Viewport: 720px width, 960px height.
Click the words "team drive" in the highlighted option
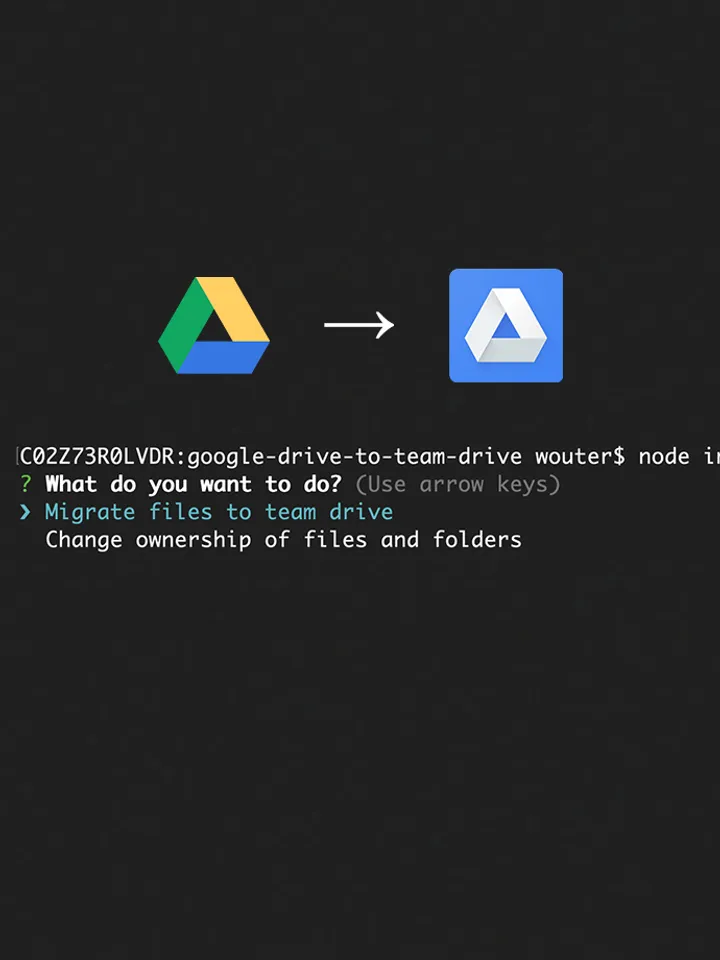tap(329, 512)
